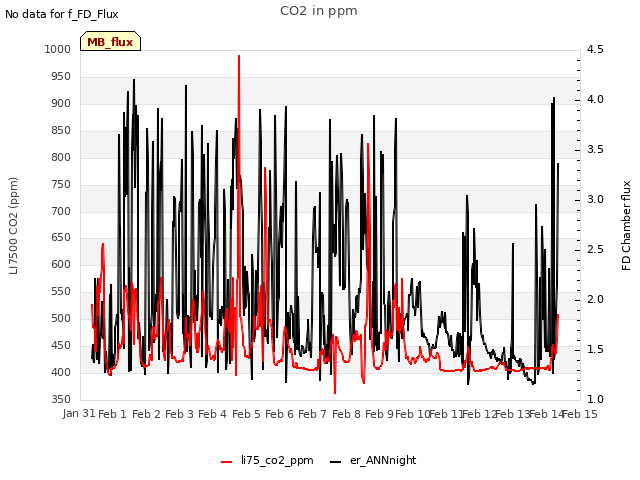
Task: Click the 1.0 right-axis tick label
Action: point(595,399)
